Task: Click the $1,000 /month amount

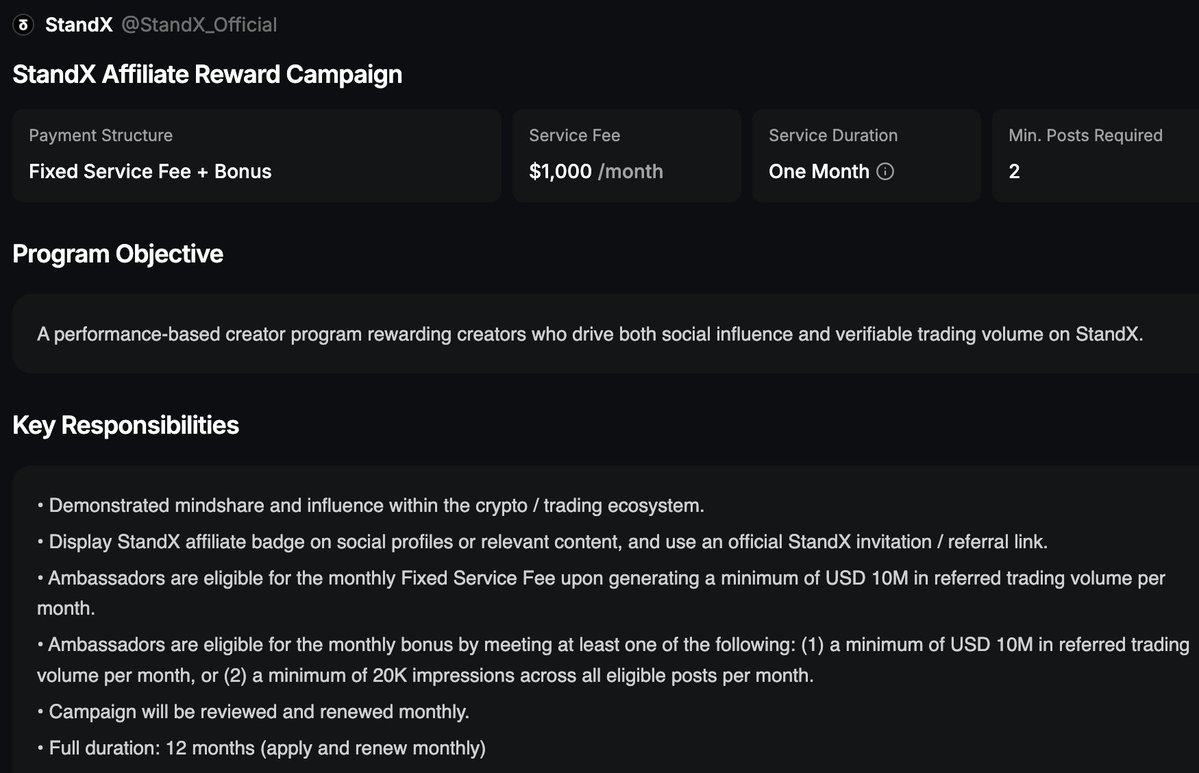Action: 596,171
